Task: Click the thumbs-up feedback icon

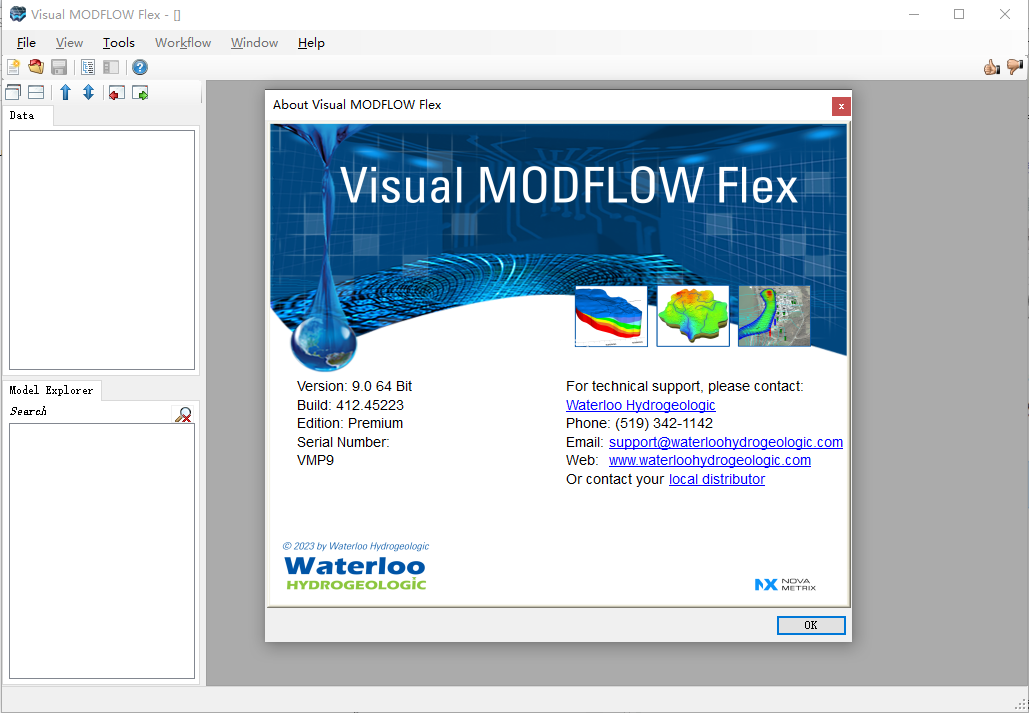Action: pyautogui.click(x=990, y=66)
